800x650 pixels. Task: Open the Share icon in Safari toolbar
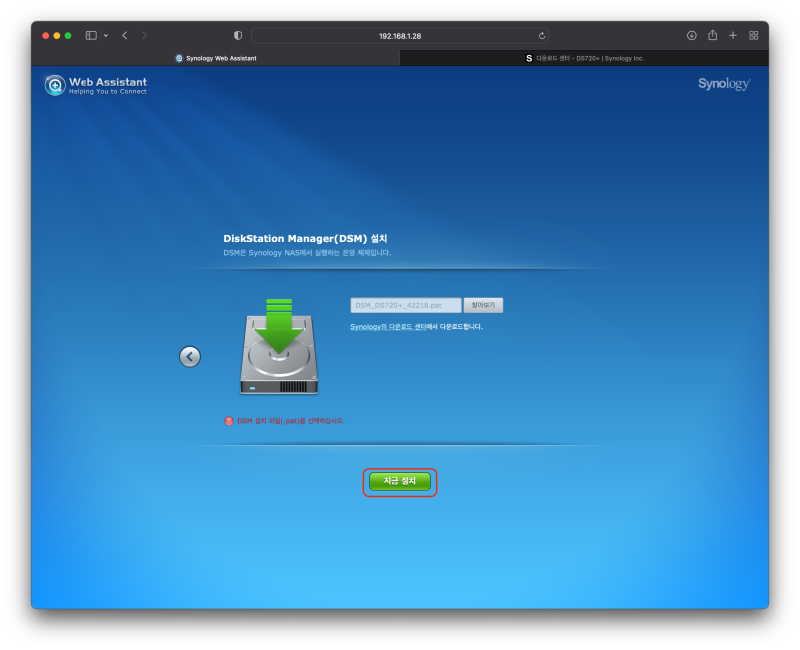point(712,35)
